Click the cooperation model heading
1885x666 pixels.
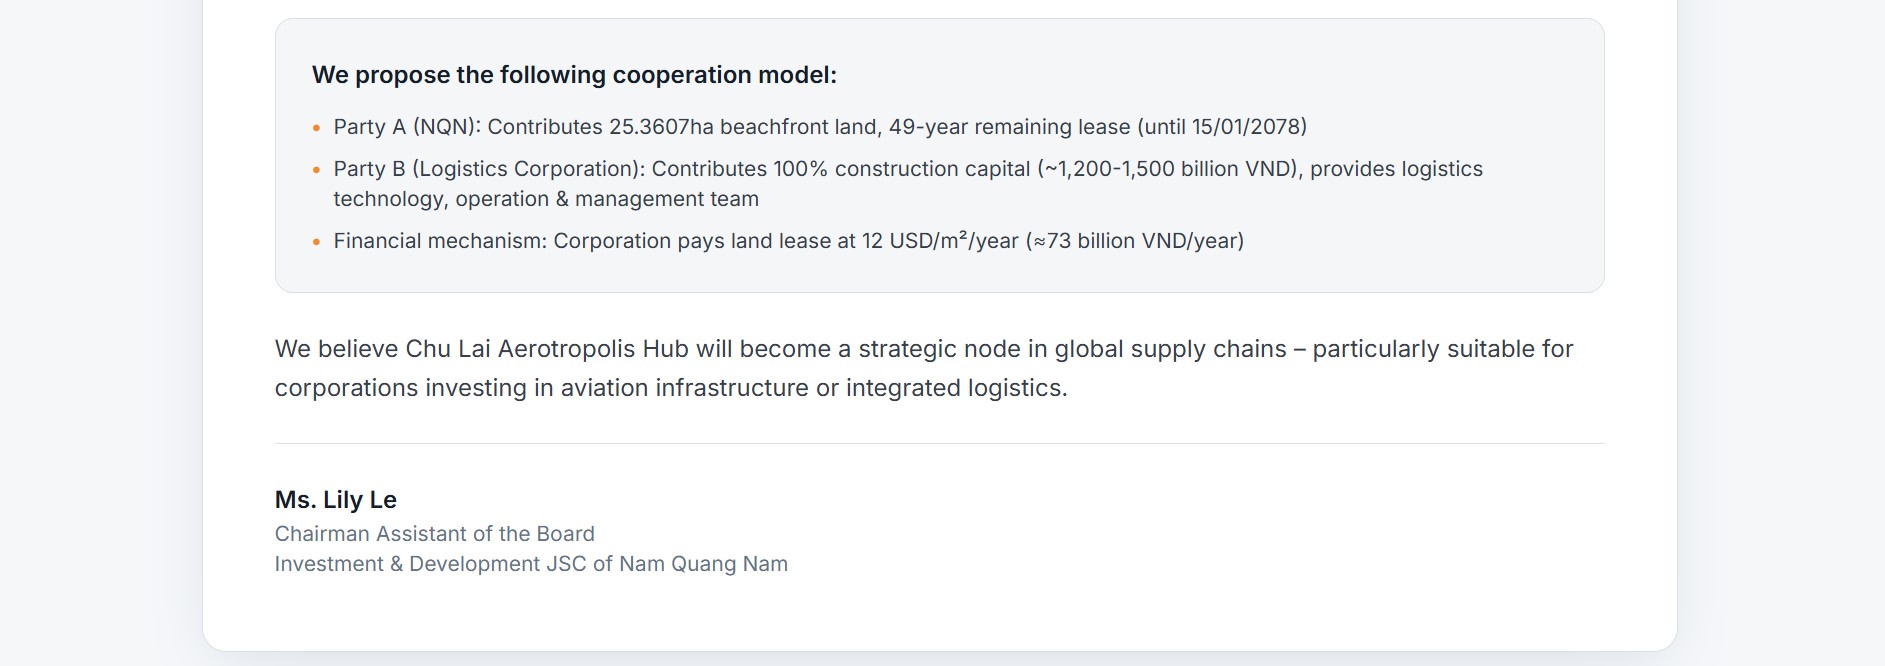tap(574, 75)
